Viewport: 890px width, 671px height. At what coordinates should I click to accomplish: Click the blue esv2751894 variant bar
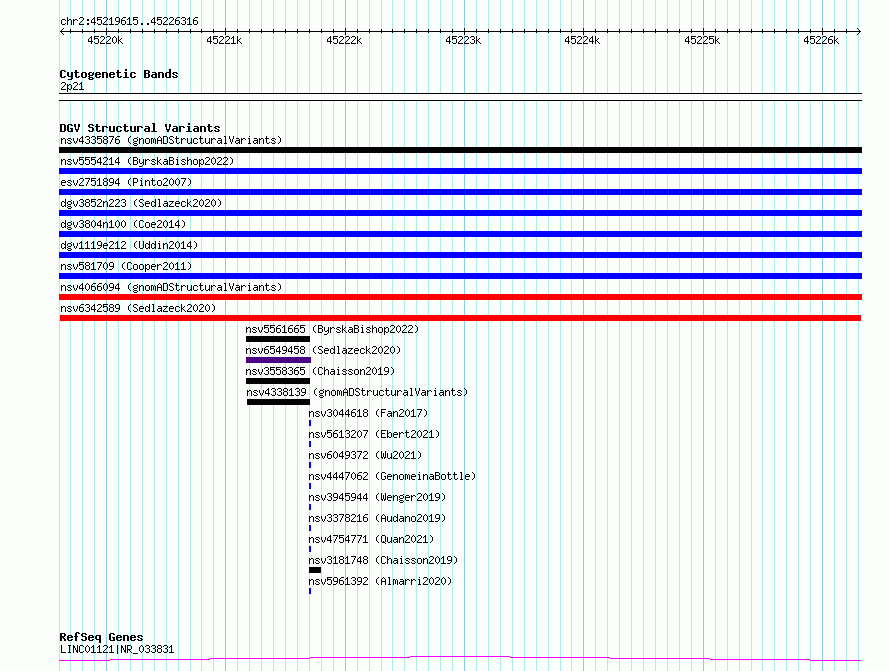[x=460, y=192]
